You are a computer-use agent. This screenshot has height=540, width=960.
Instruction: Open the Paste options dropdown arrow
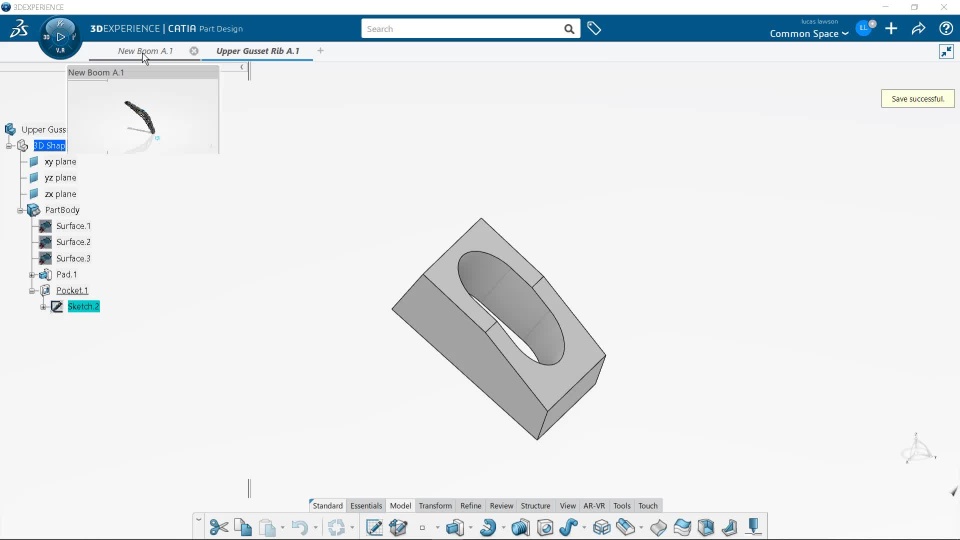[x=282, y=527]
